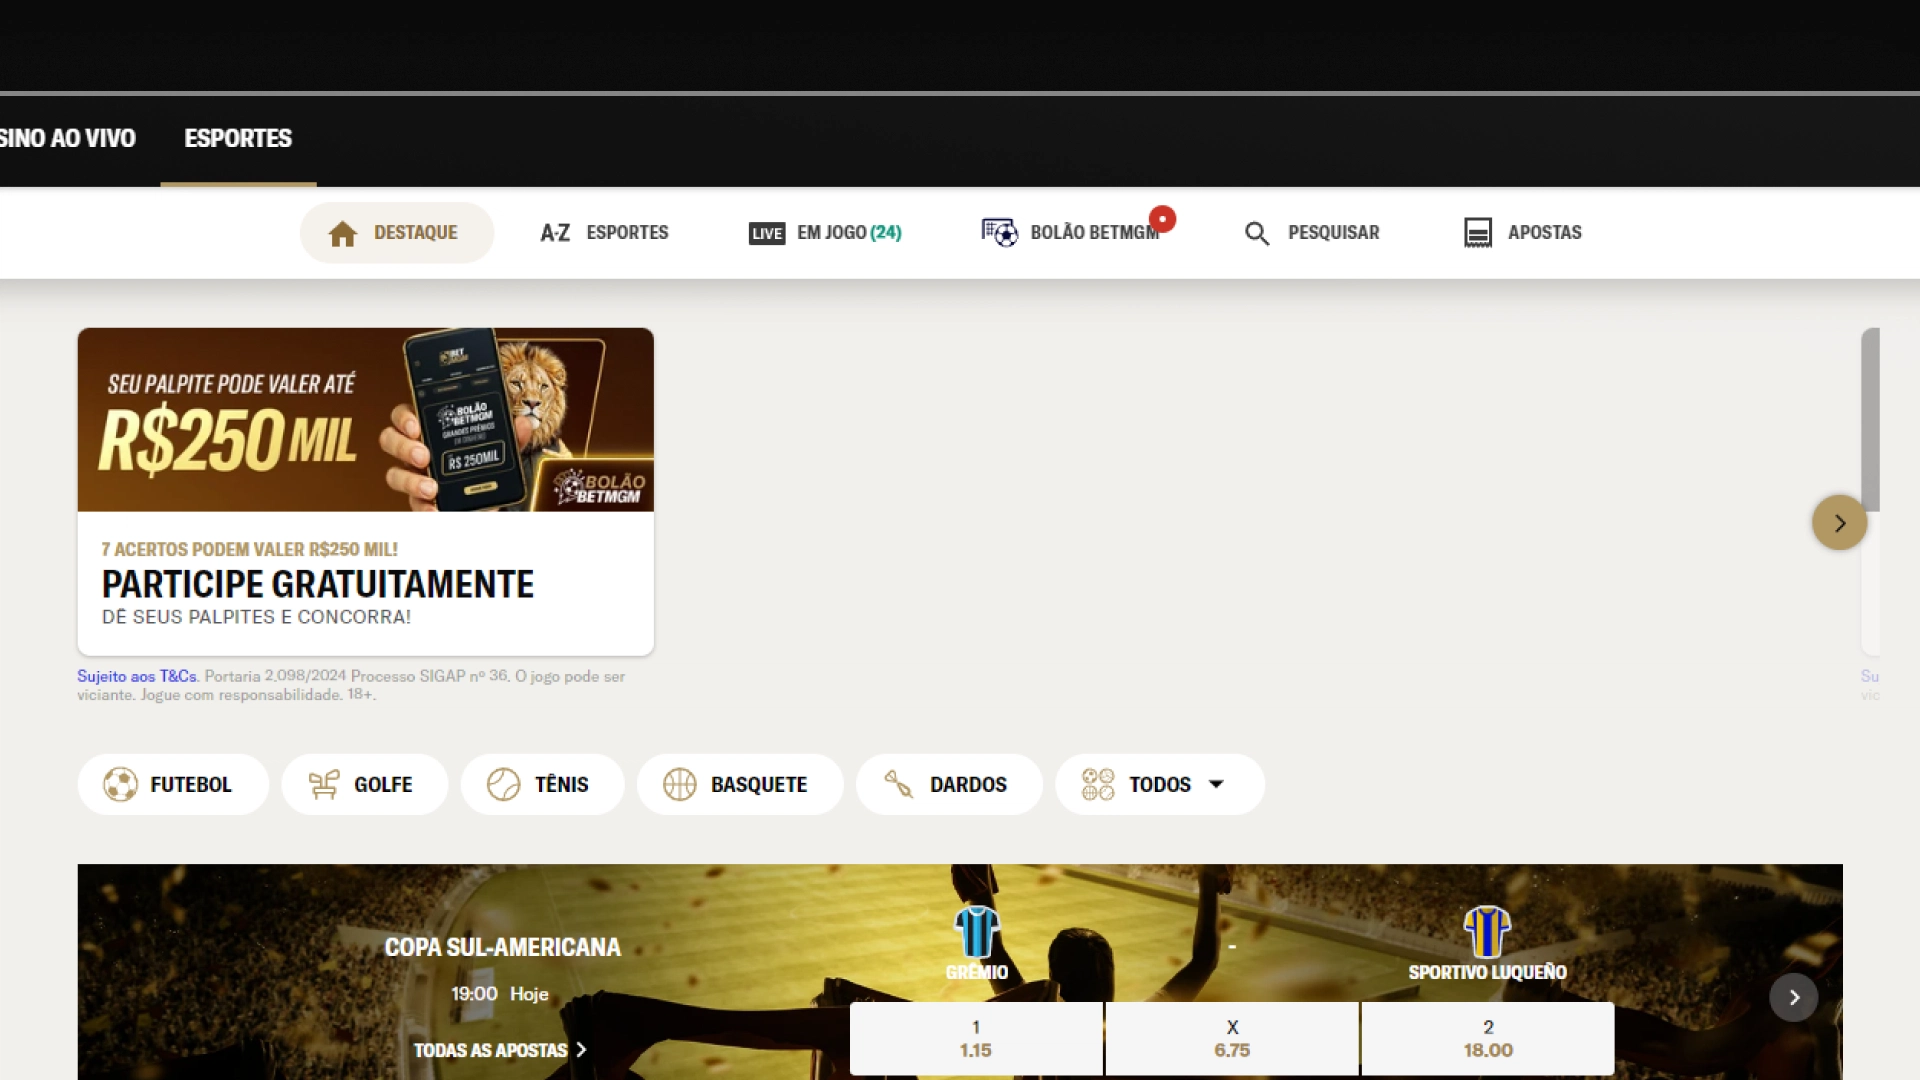Viewport: 1920px width, 1080px height.
Task: Click the Golfe flag icon
Action: tap(324, 784)
